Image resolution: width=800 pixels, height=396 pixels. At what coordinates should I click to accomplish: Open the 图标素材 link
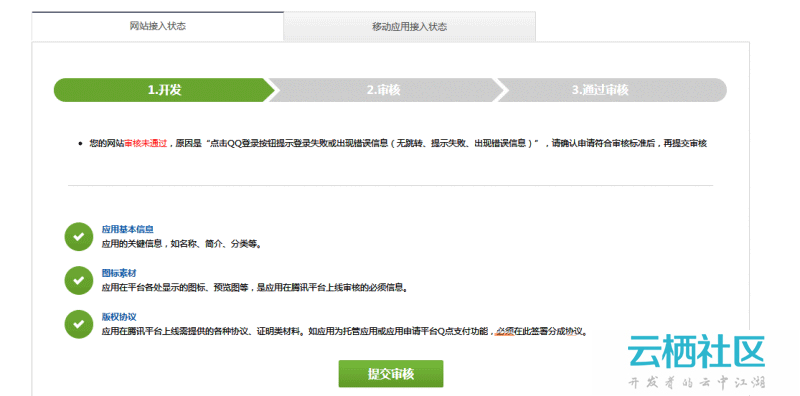pos(119,273)
